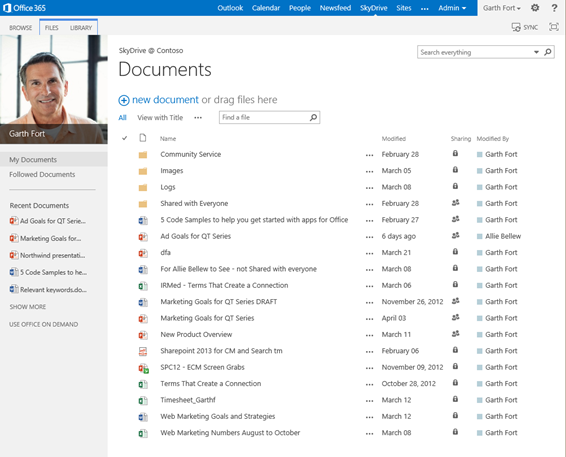The image size is (566, 457).
Task: Open New Product Overview document
Action: tap(196, 334)
